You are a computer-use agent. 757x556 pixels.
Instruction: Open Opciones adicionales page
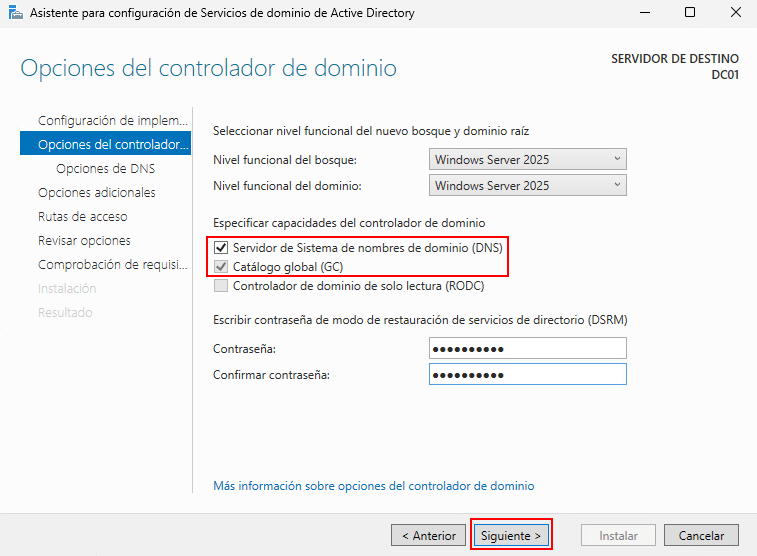coord(97,193)
